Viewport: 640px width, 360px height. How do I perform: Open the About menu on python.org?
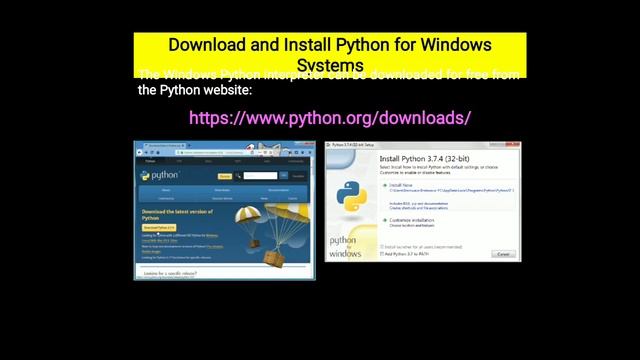(166, 190)
